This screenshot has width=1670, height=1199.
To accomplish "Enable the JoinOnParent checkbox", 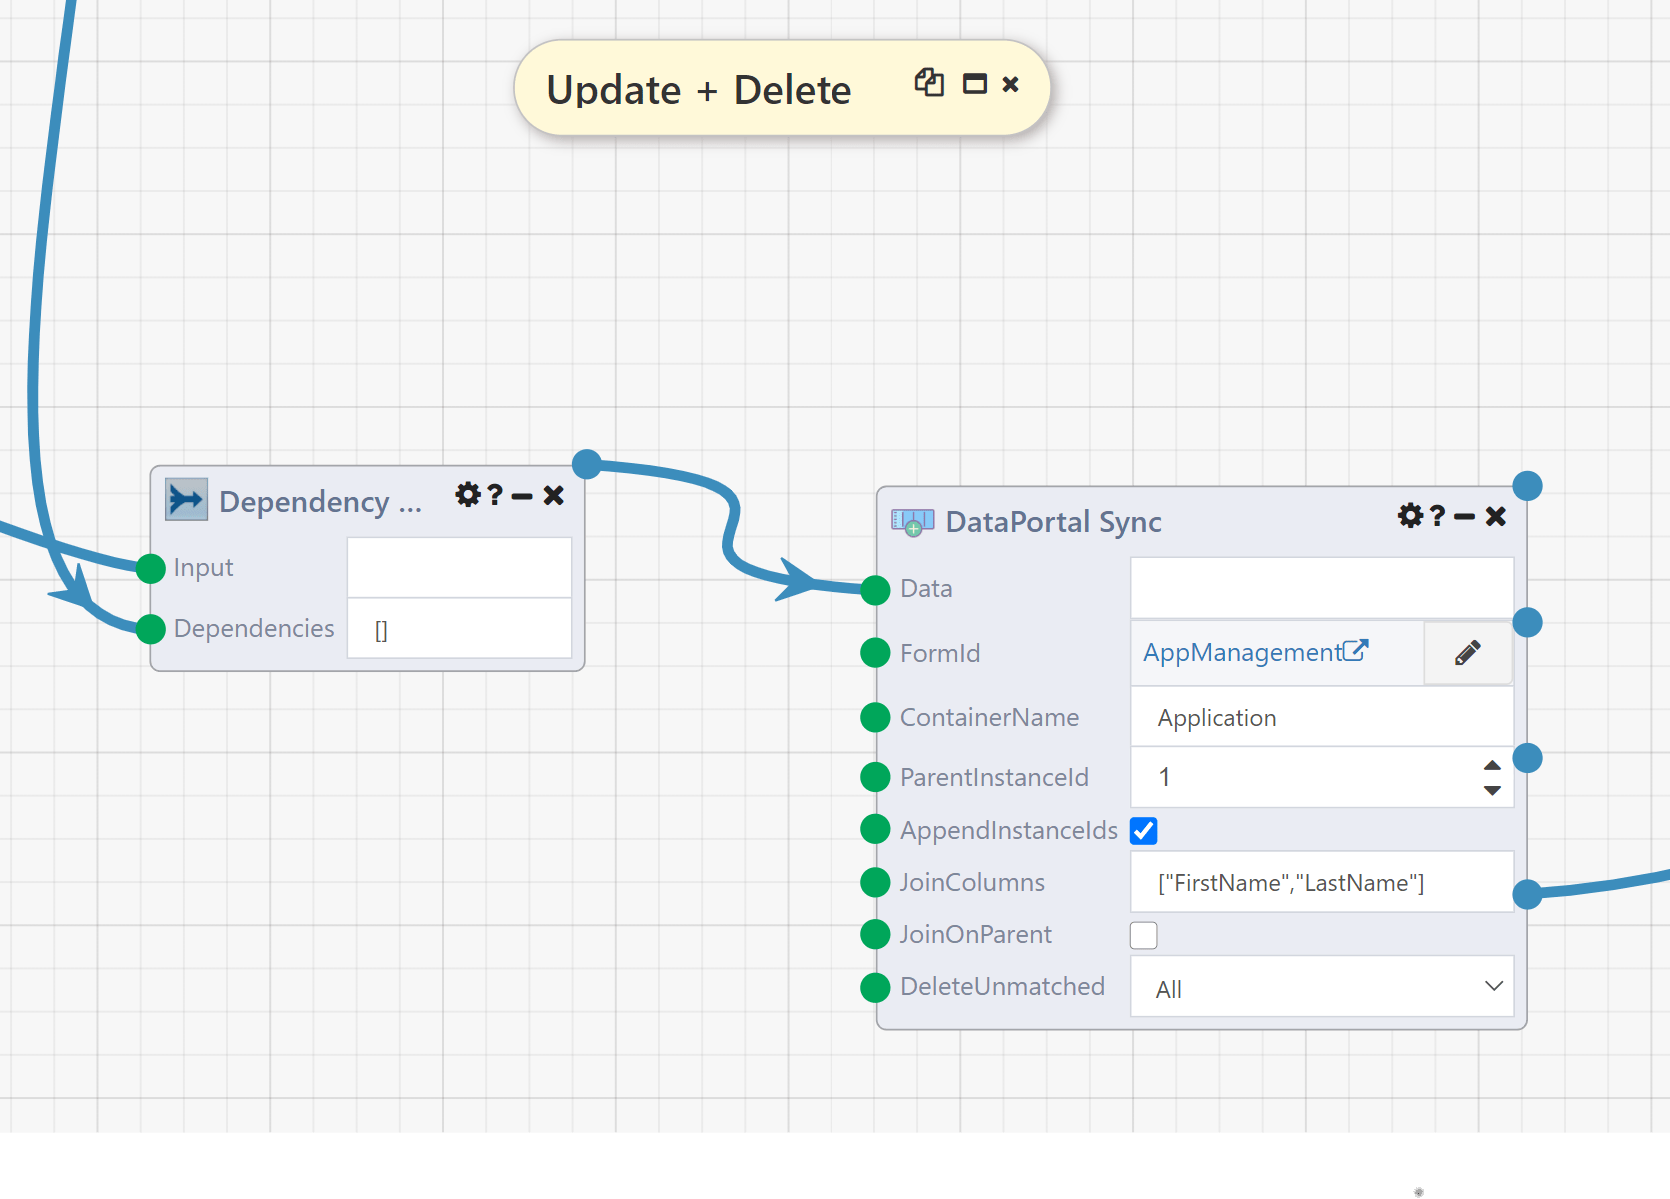I will click(x=1143, y=935).
